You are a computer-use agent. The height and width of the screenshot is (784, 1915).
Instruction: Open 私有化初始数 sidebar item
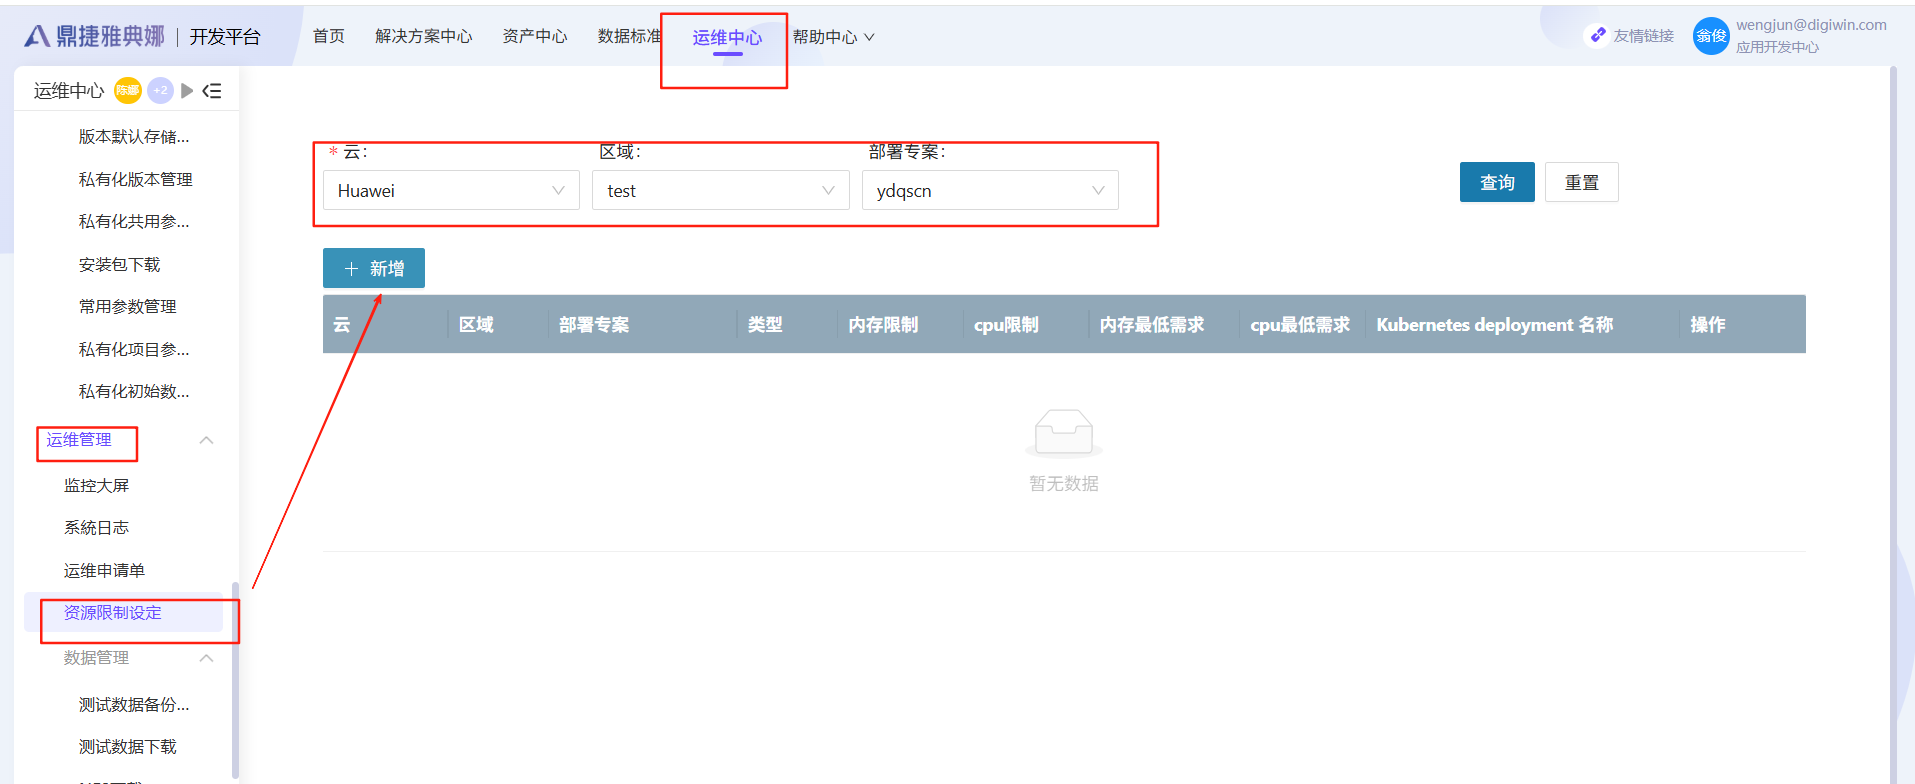134,391
